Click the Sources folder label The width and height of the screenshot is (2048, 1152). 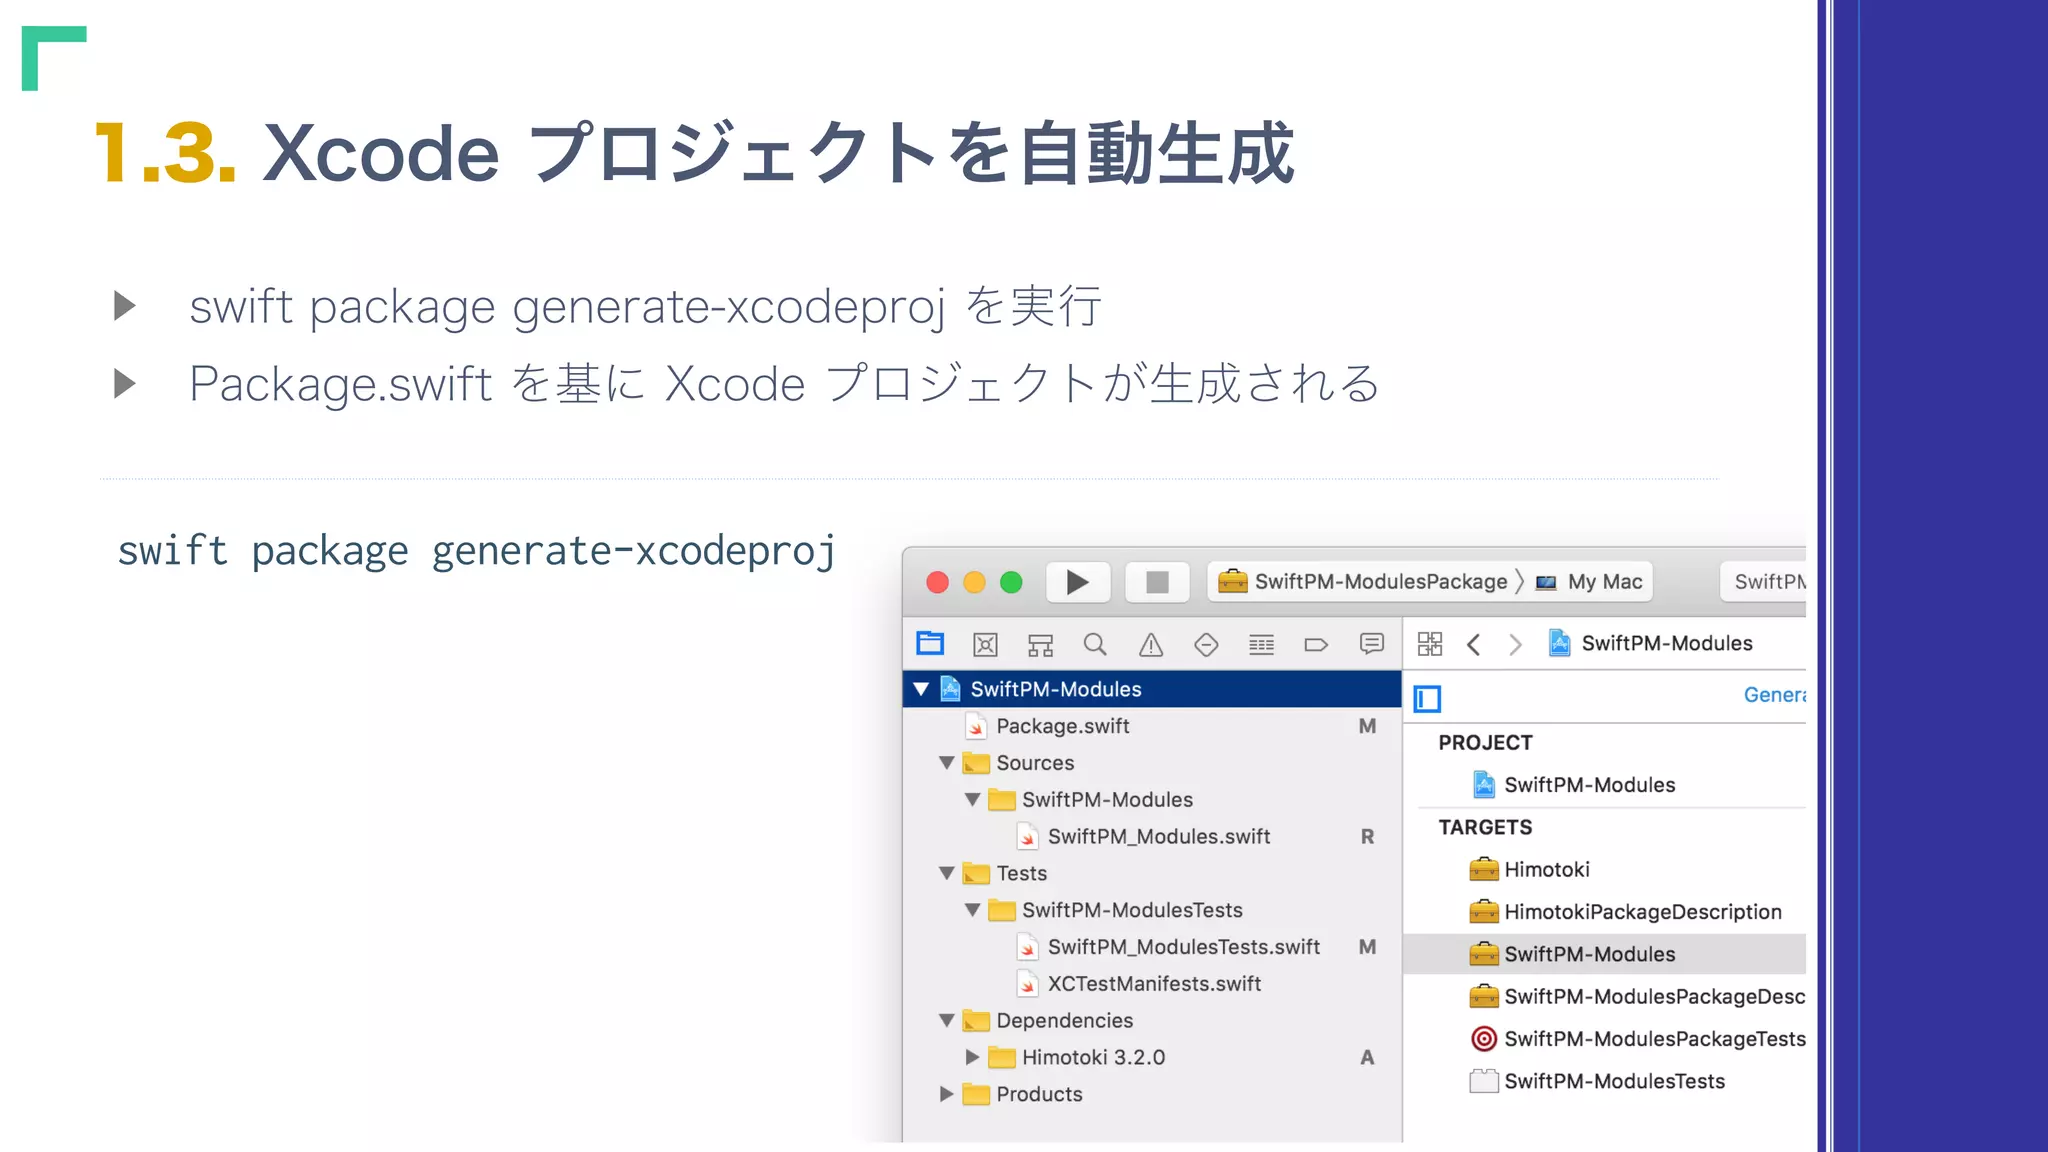pyautogui.click(x=1035, y=763)
